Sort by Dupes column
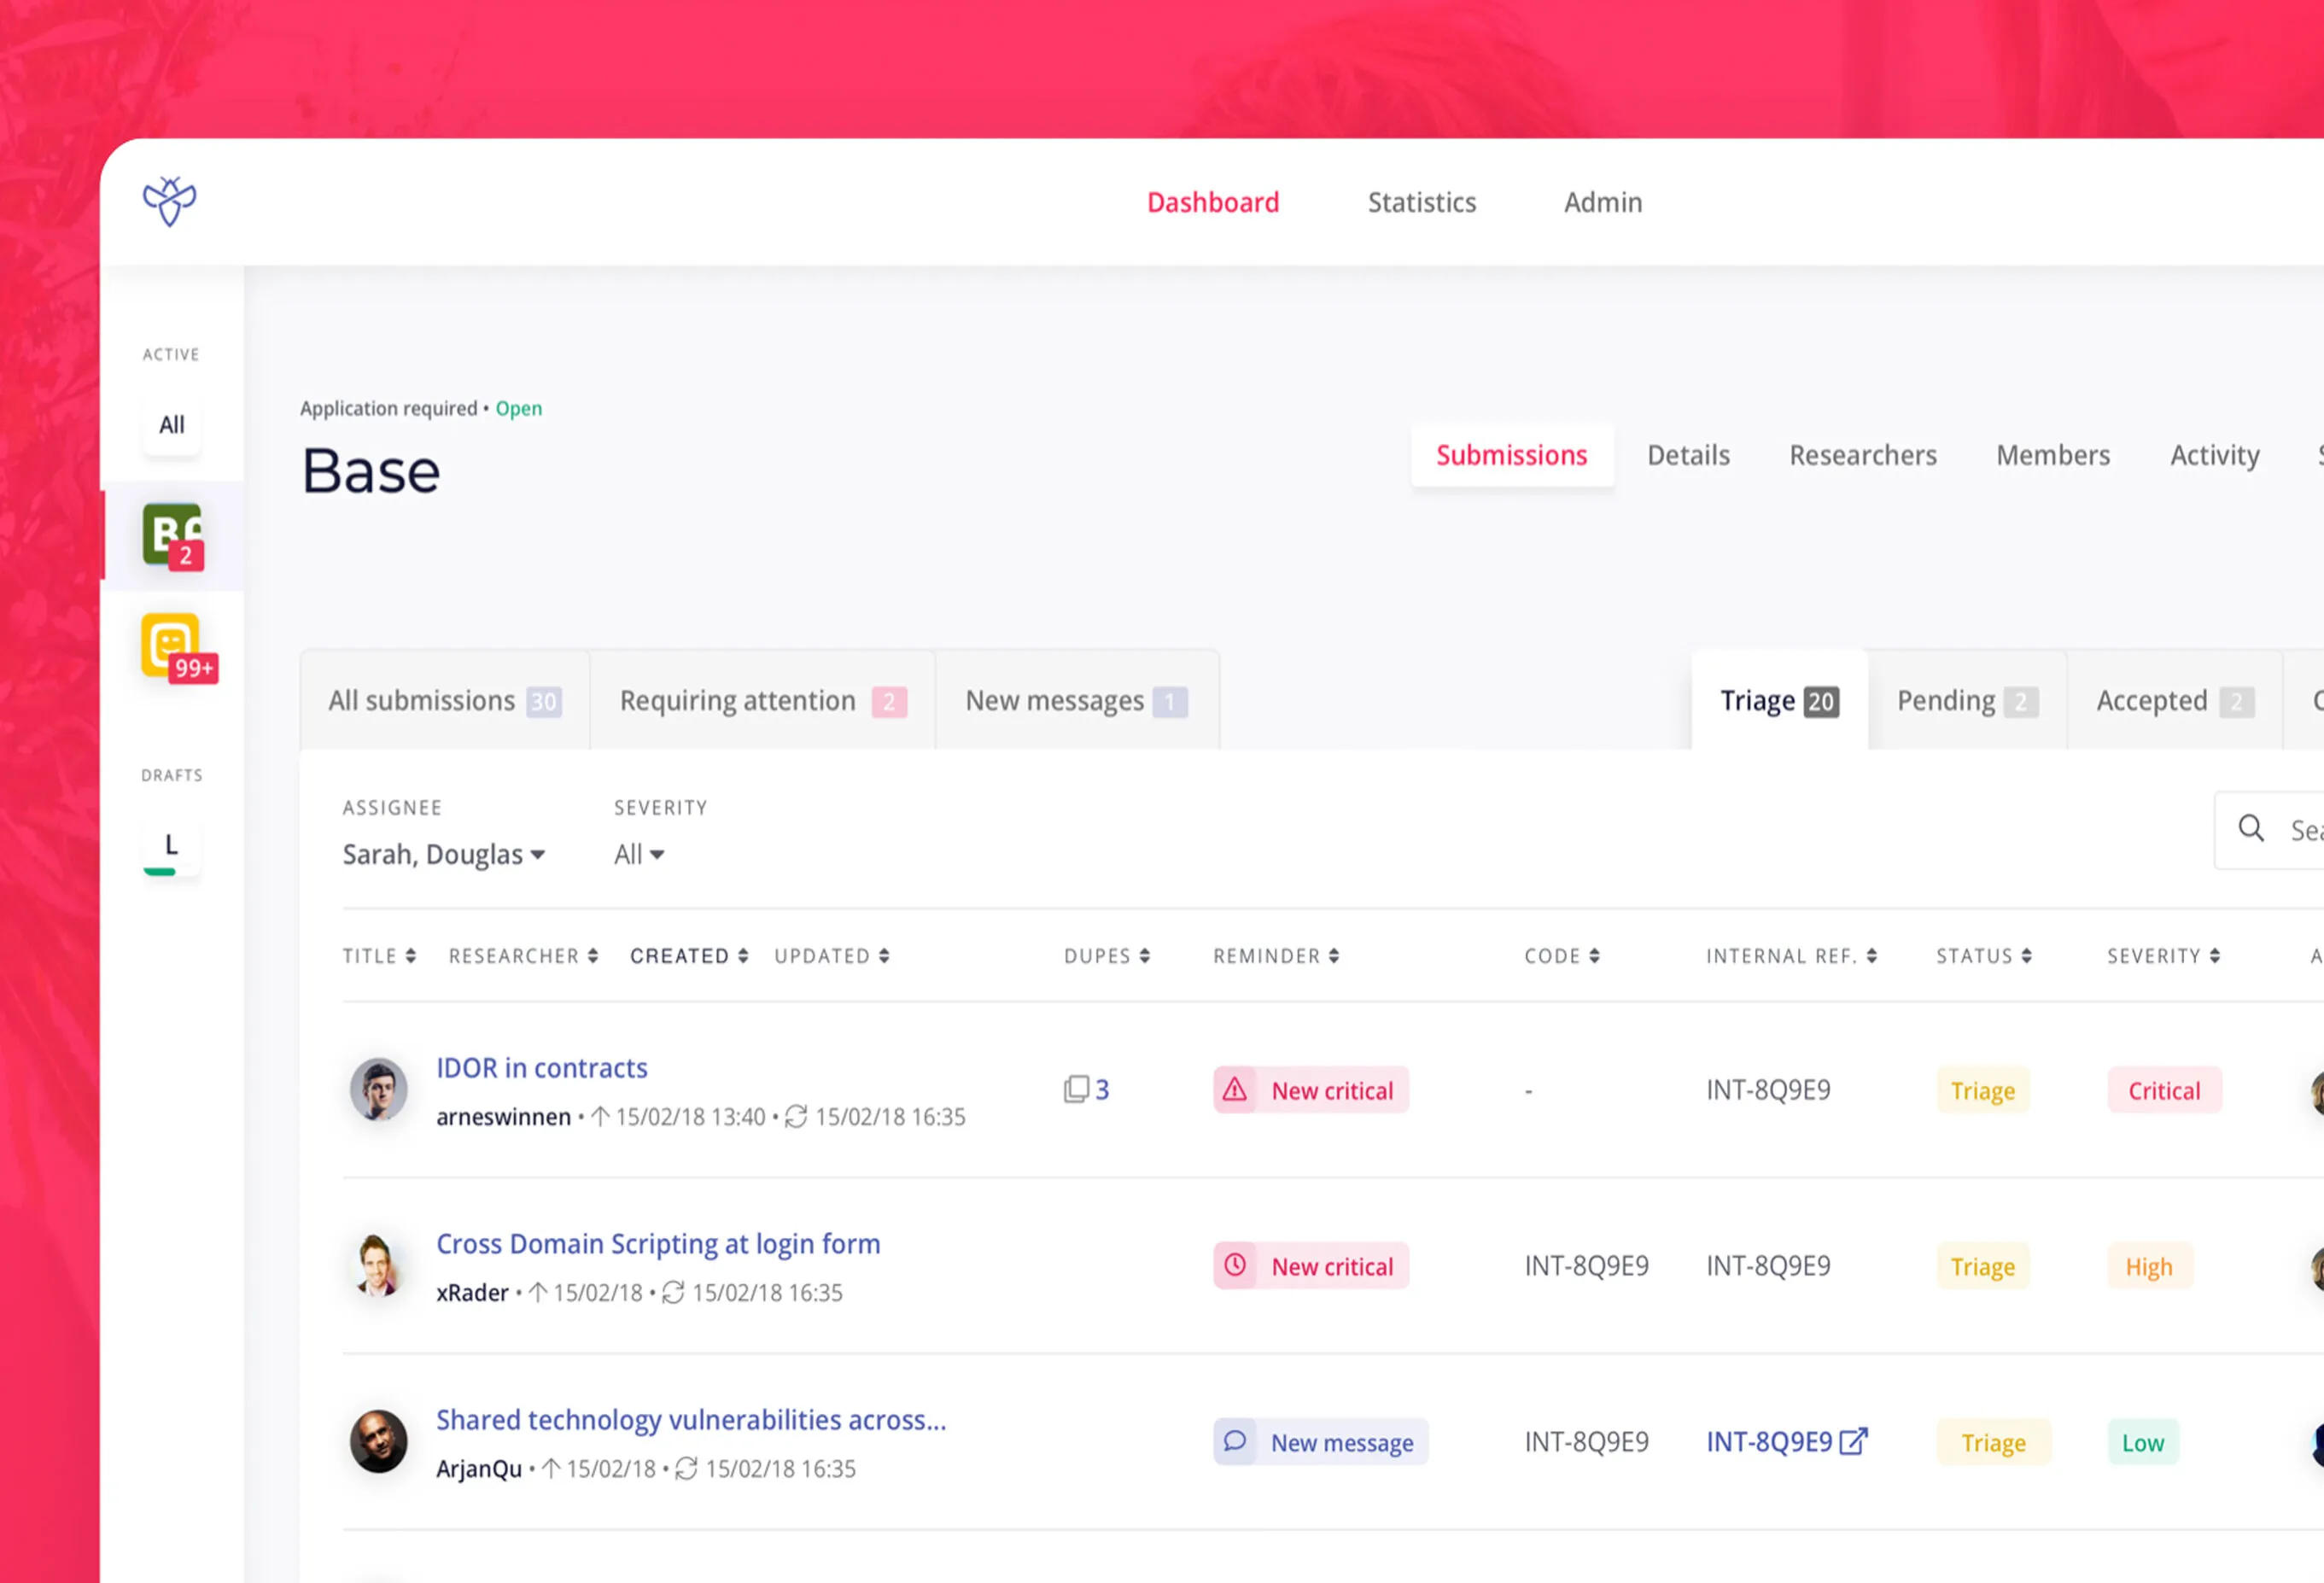This screenshot has width=2324, height=1583. [1107, 956]
